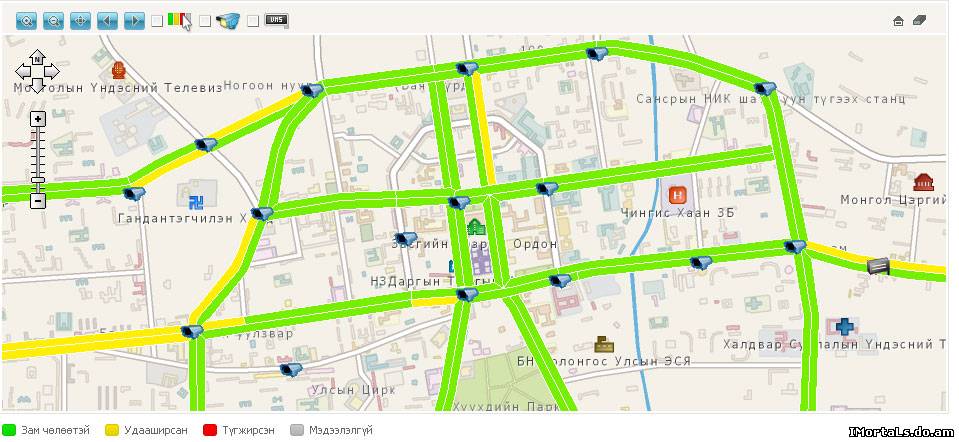Click the minus button on zoom slider
Image resolution: width=959 pixels, height=442 pixels.
38,201
